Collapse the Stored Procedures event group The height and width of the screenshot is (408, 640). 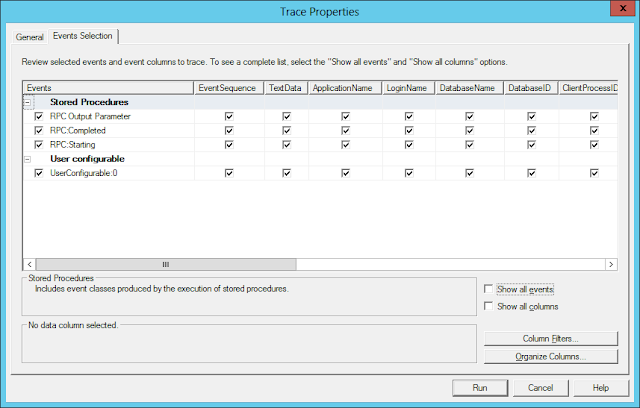pos(28,102)
